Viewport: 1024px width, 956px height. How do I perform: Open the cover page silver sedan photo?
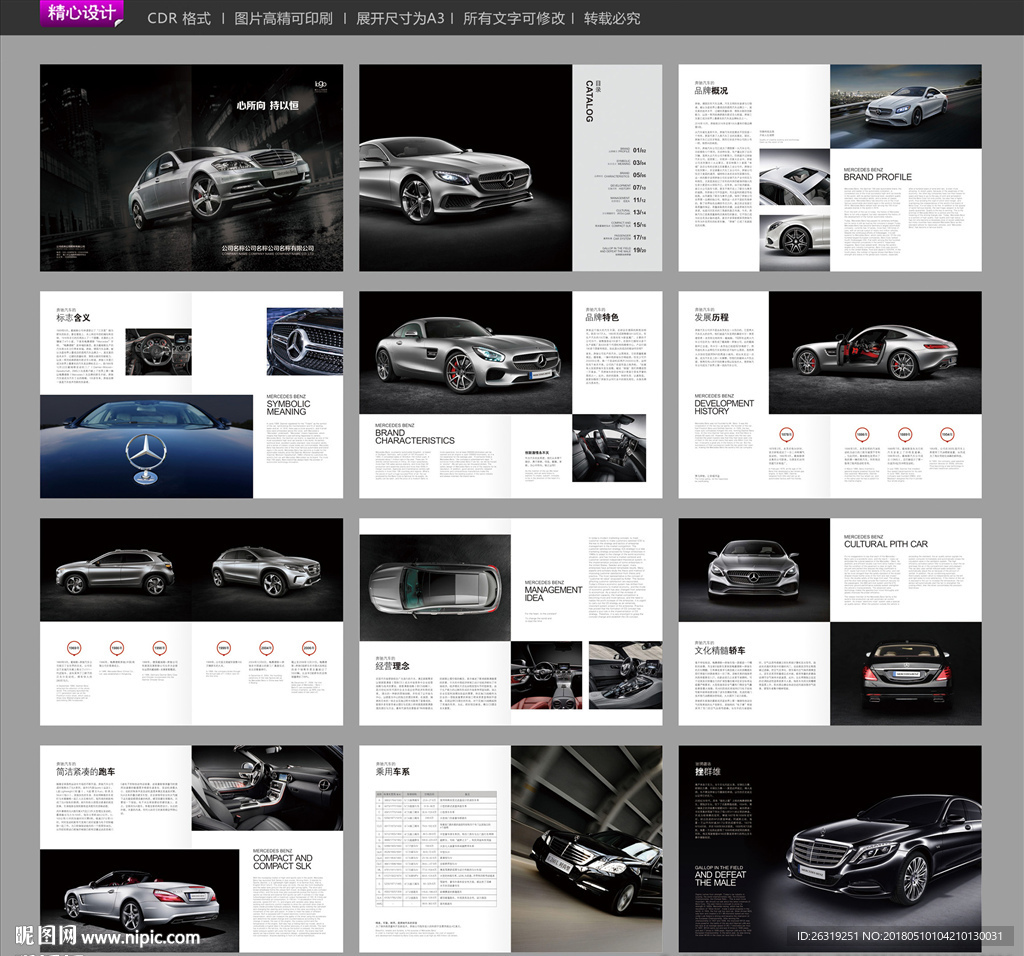click(x=219, y=186)
